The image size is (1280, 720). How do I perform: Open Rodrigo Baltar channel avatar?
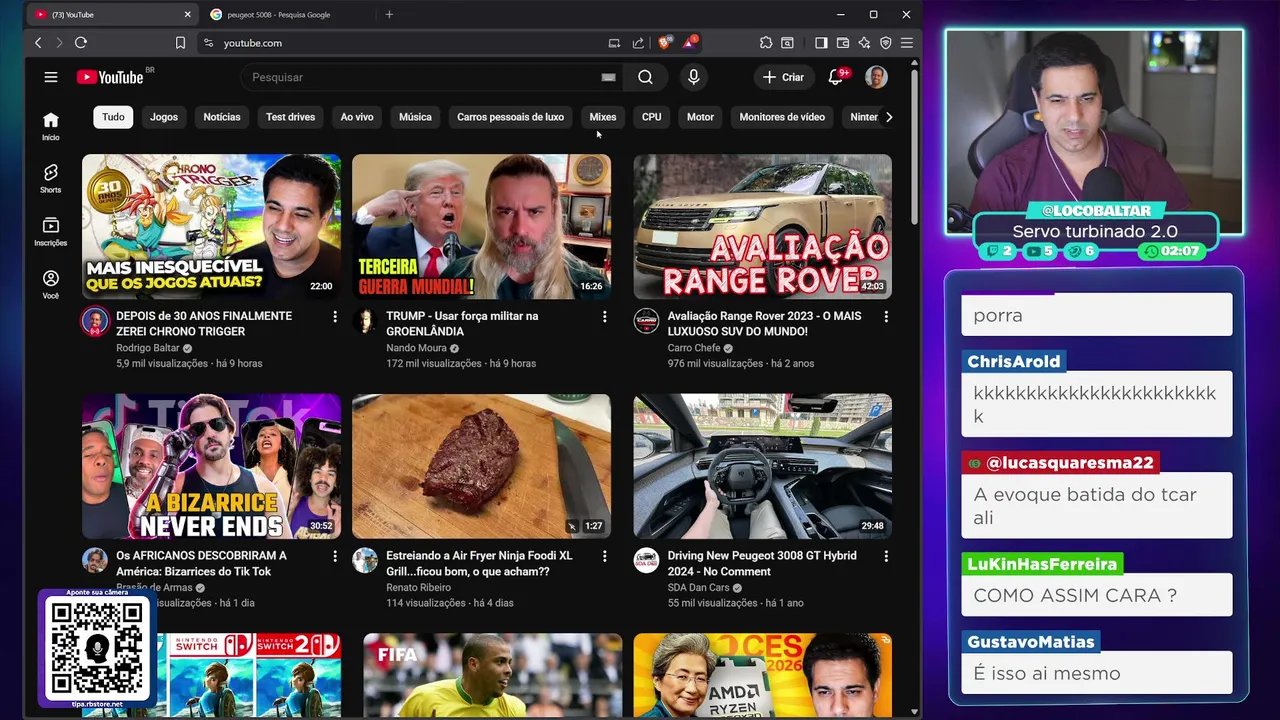tap(95, 321)
